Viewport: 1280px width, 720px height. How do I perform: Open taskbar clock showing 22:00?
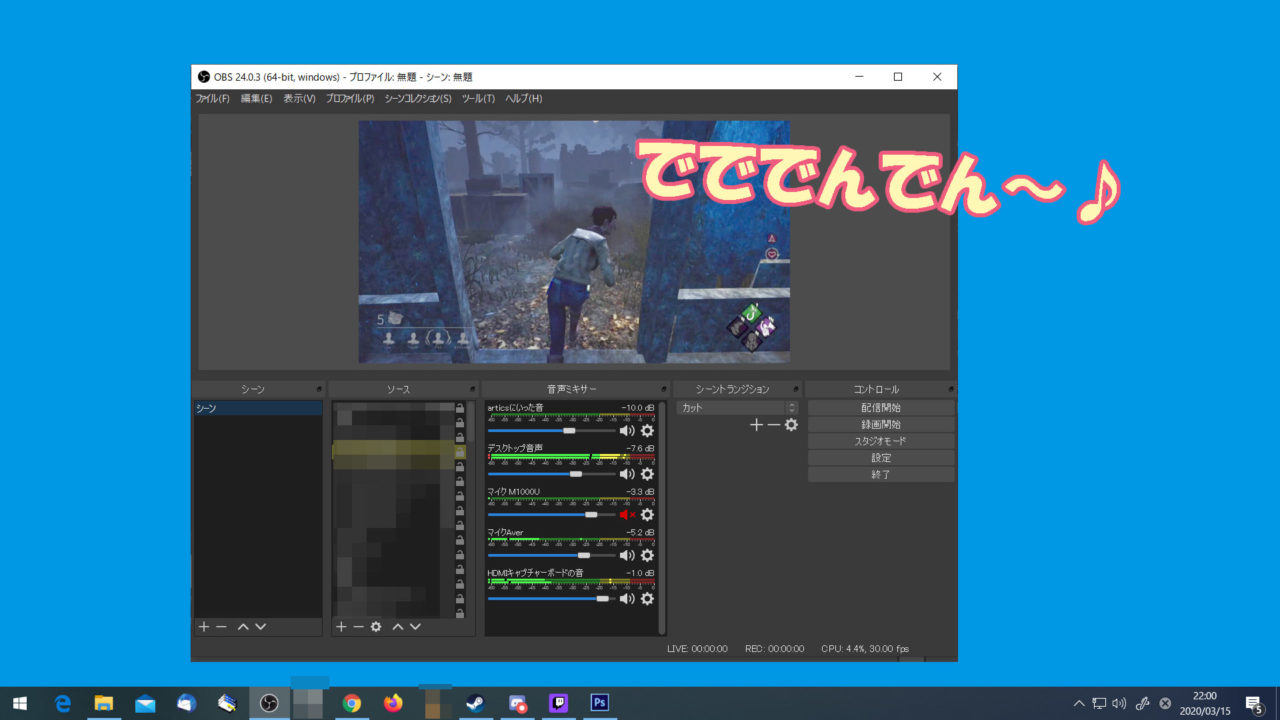tap(1205, 703)
